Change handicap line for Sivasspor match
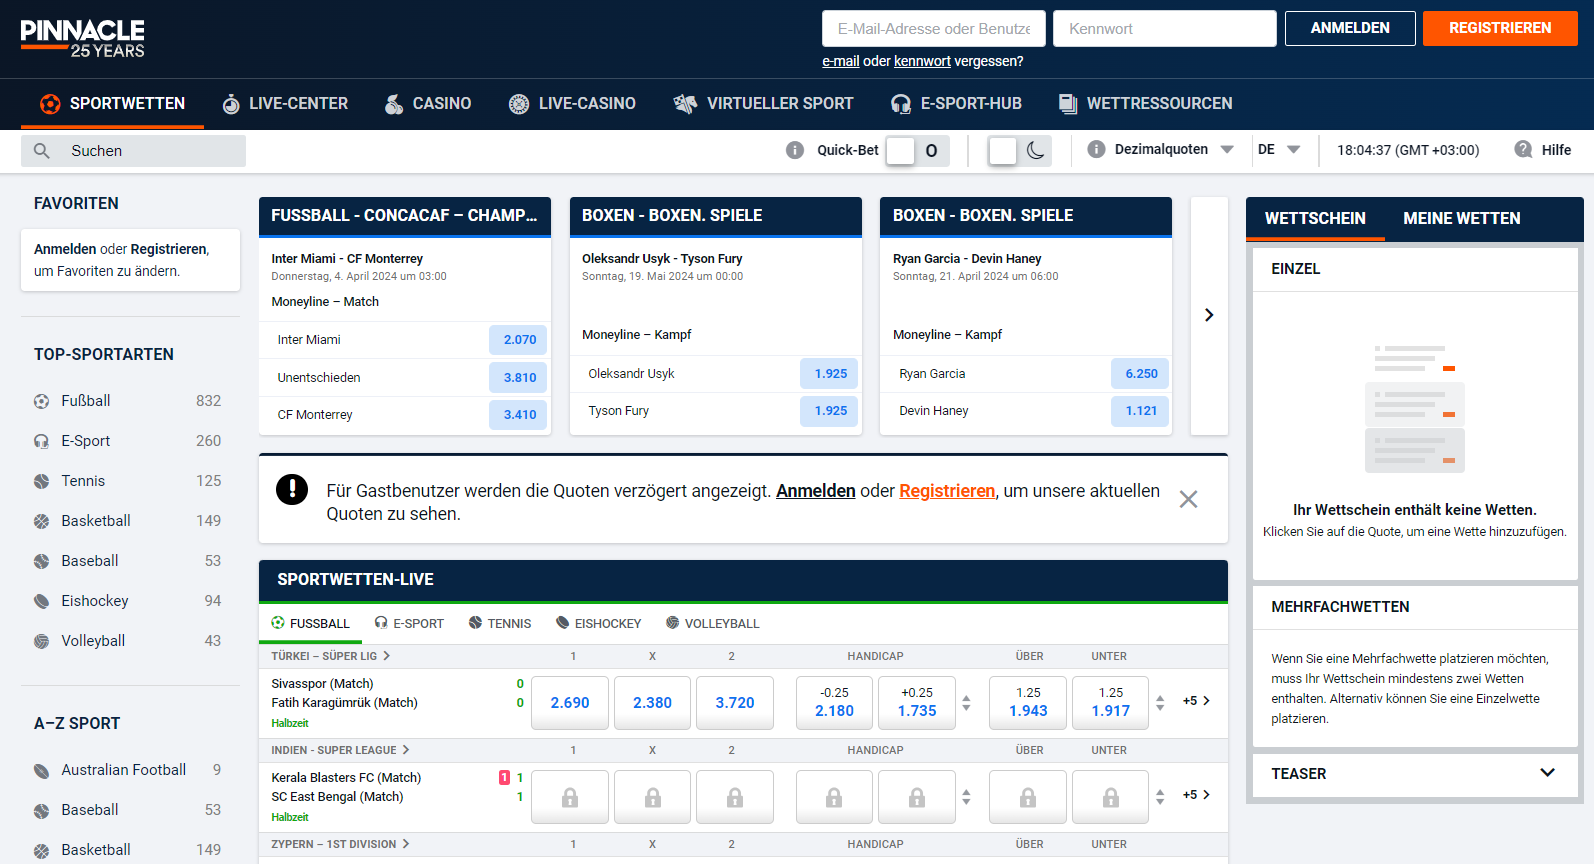Image resolution: width=1594 pixels, height=864 pixels. click(x=966, y=703)
